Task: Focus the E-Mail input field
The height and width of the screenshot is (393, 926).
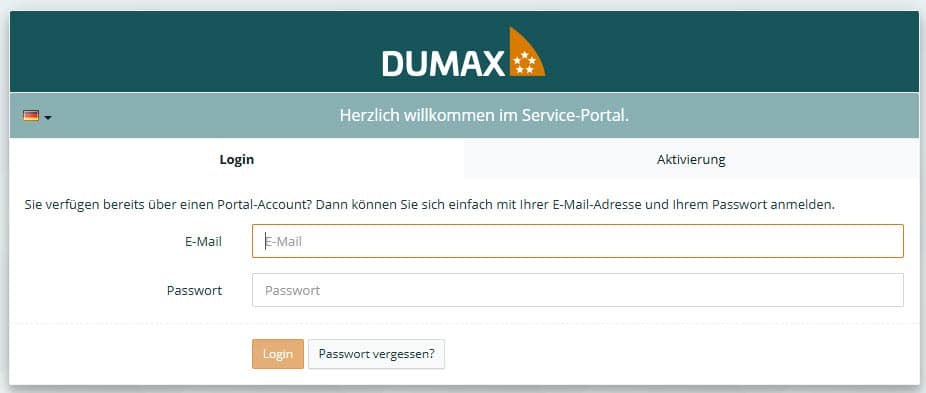Action: coord(578,241)
